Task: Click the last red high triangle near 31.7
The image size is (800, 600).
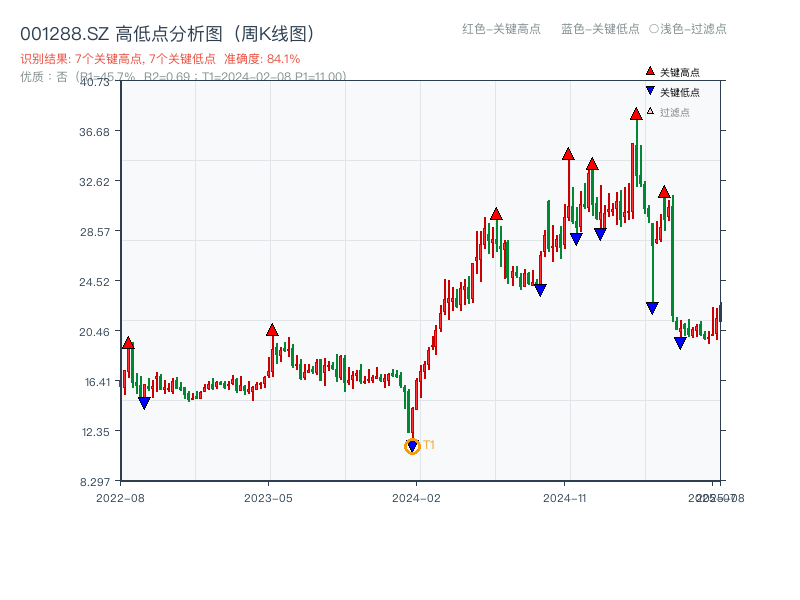Action: (664, 192)
